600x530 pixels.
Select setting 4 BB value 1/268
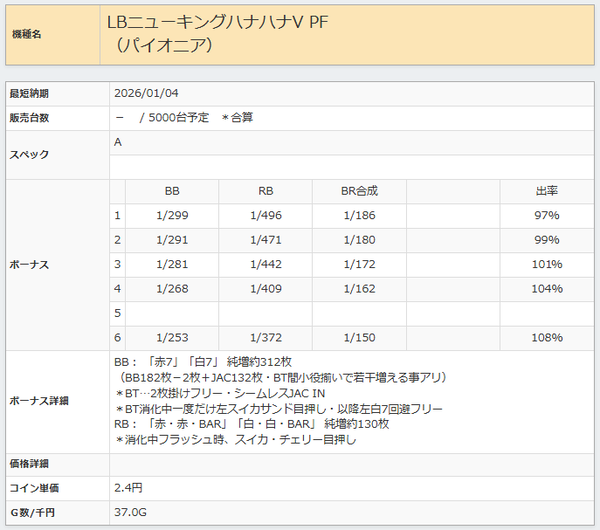(x=172, y=289)
